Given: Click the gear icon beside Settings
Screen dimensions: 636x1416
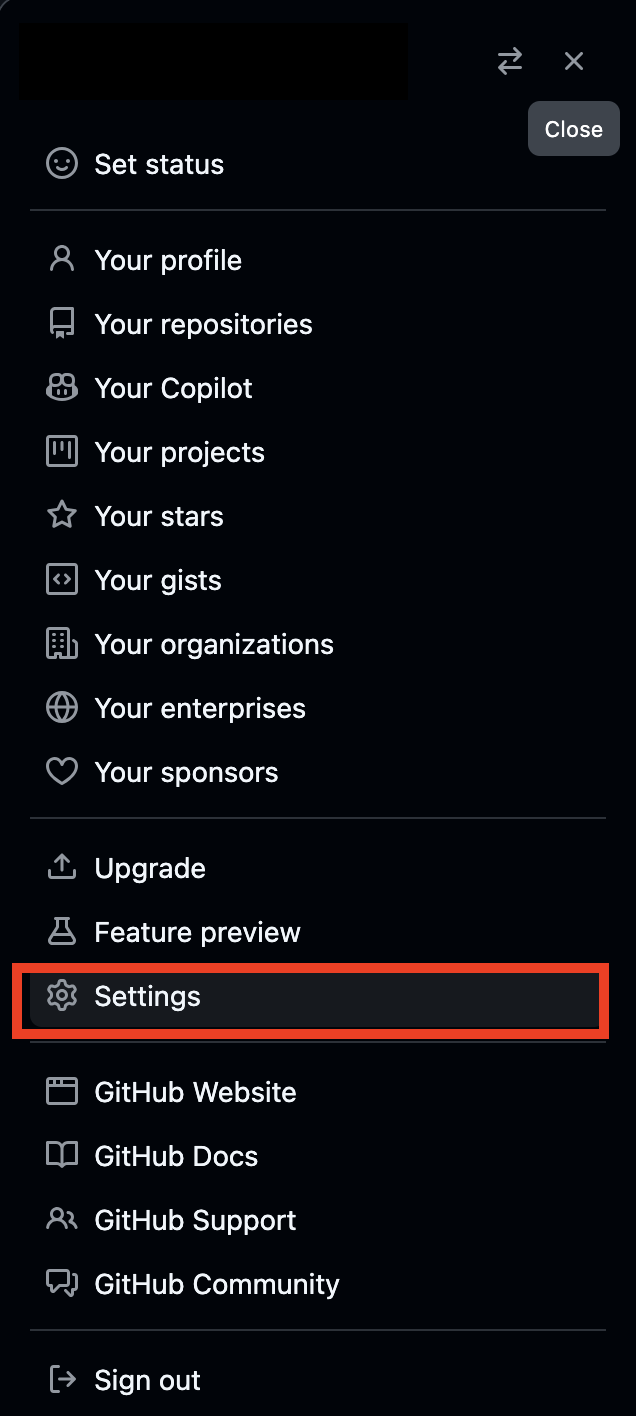Looking at the screenshot, I should tap(62, 996).
